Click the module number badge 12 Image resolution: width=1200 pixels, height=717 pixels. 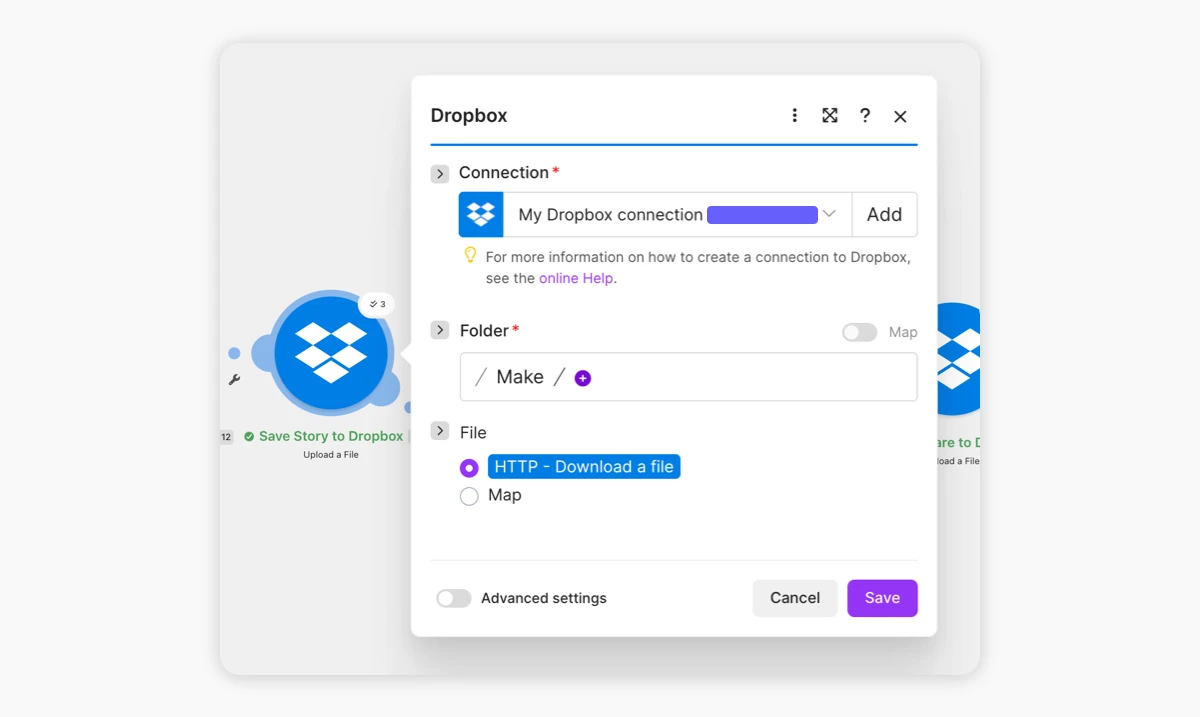click(227, 437)
